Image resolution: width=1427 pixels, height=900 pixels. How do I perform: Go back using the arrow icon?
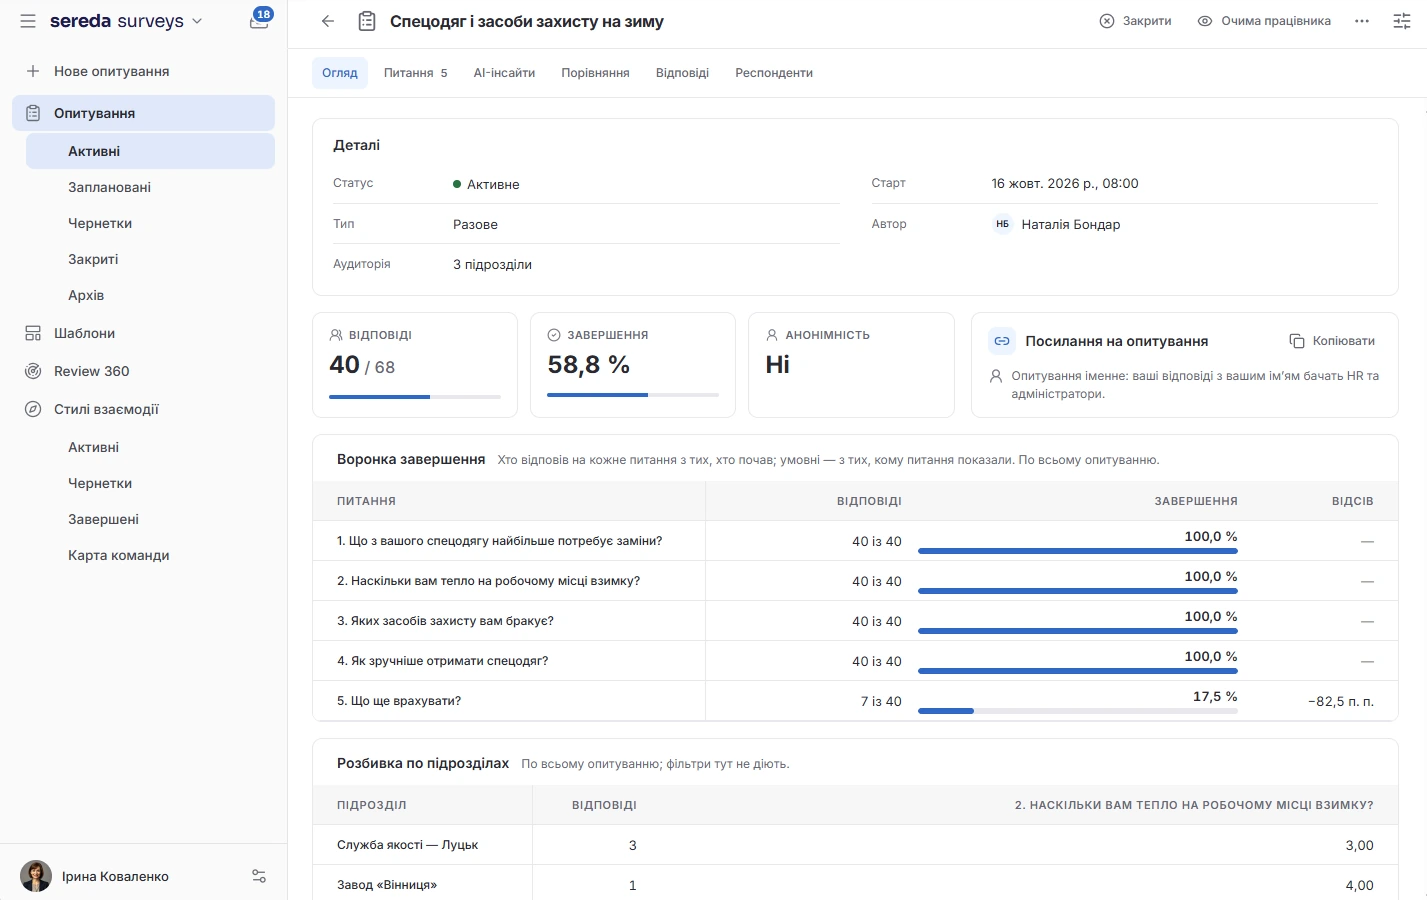click(x=328, y=21)
